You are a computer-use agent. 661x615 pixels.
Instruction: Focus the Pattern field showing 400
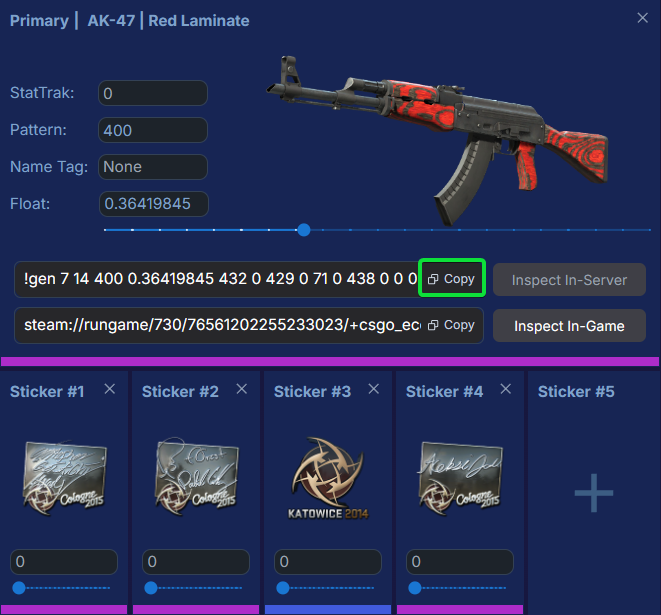(x=153, y=130)
